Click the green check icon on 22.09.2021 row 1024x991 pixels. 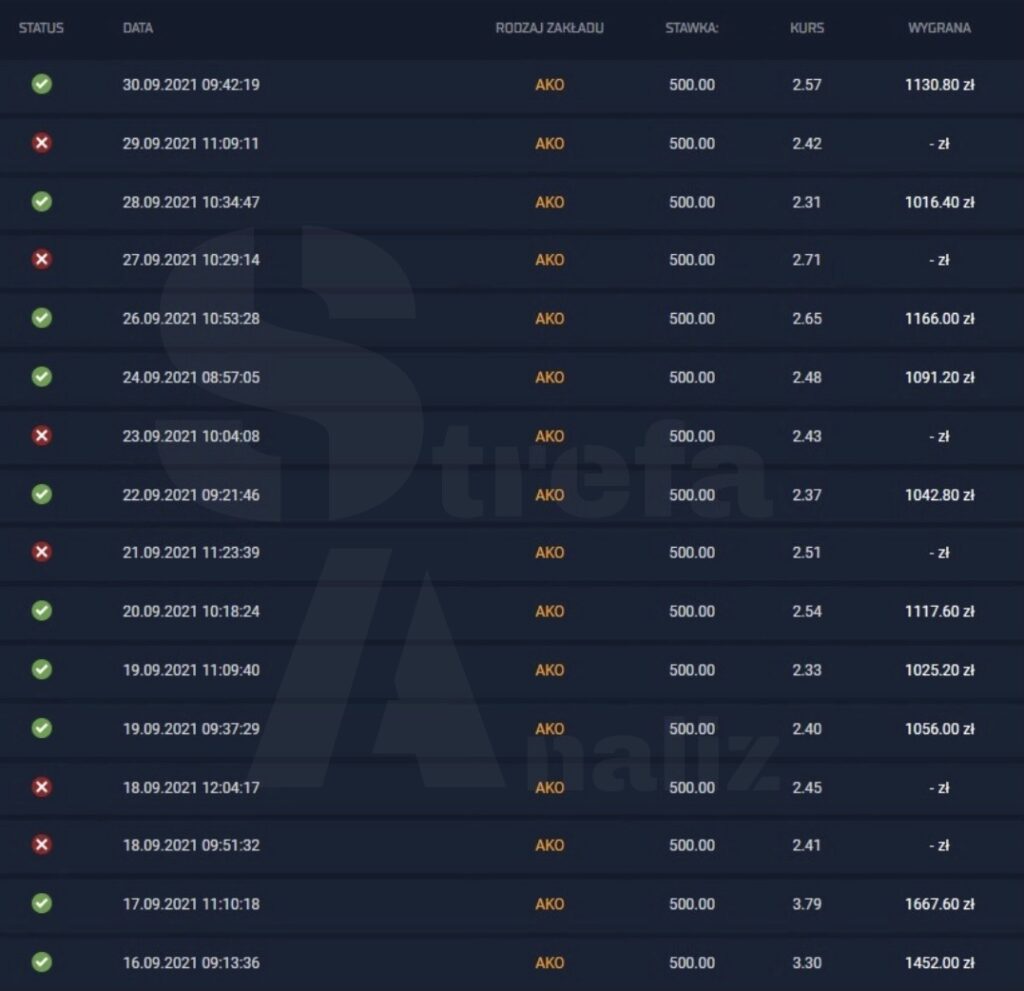click(x=42, y=495)
